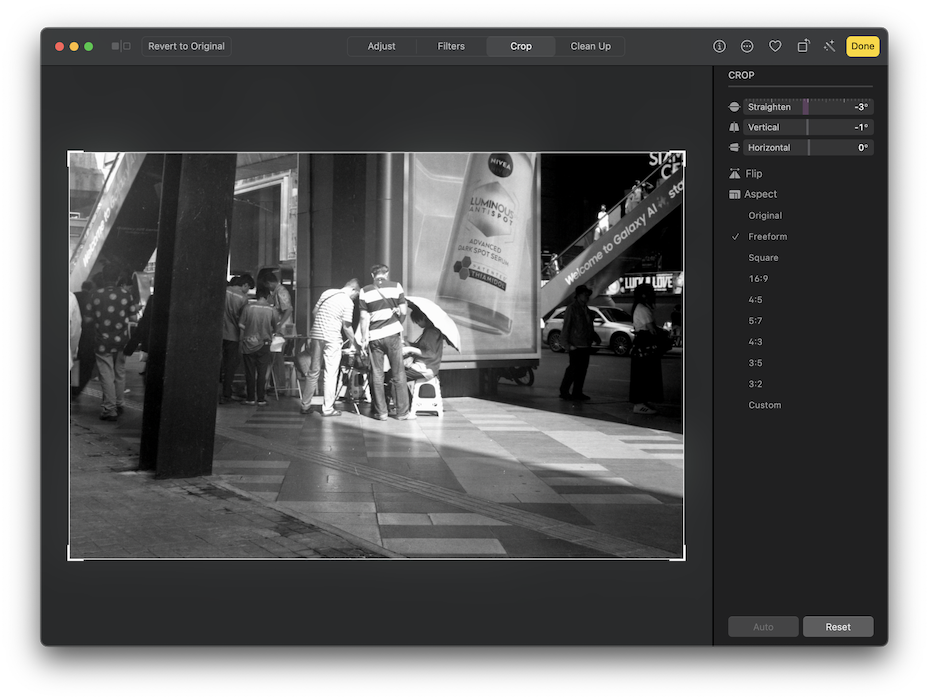Click the Flip icon
929x700 pixels.
pyautogui.click(x=735, y=173)
